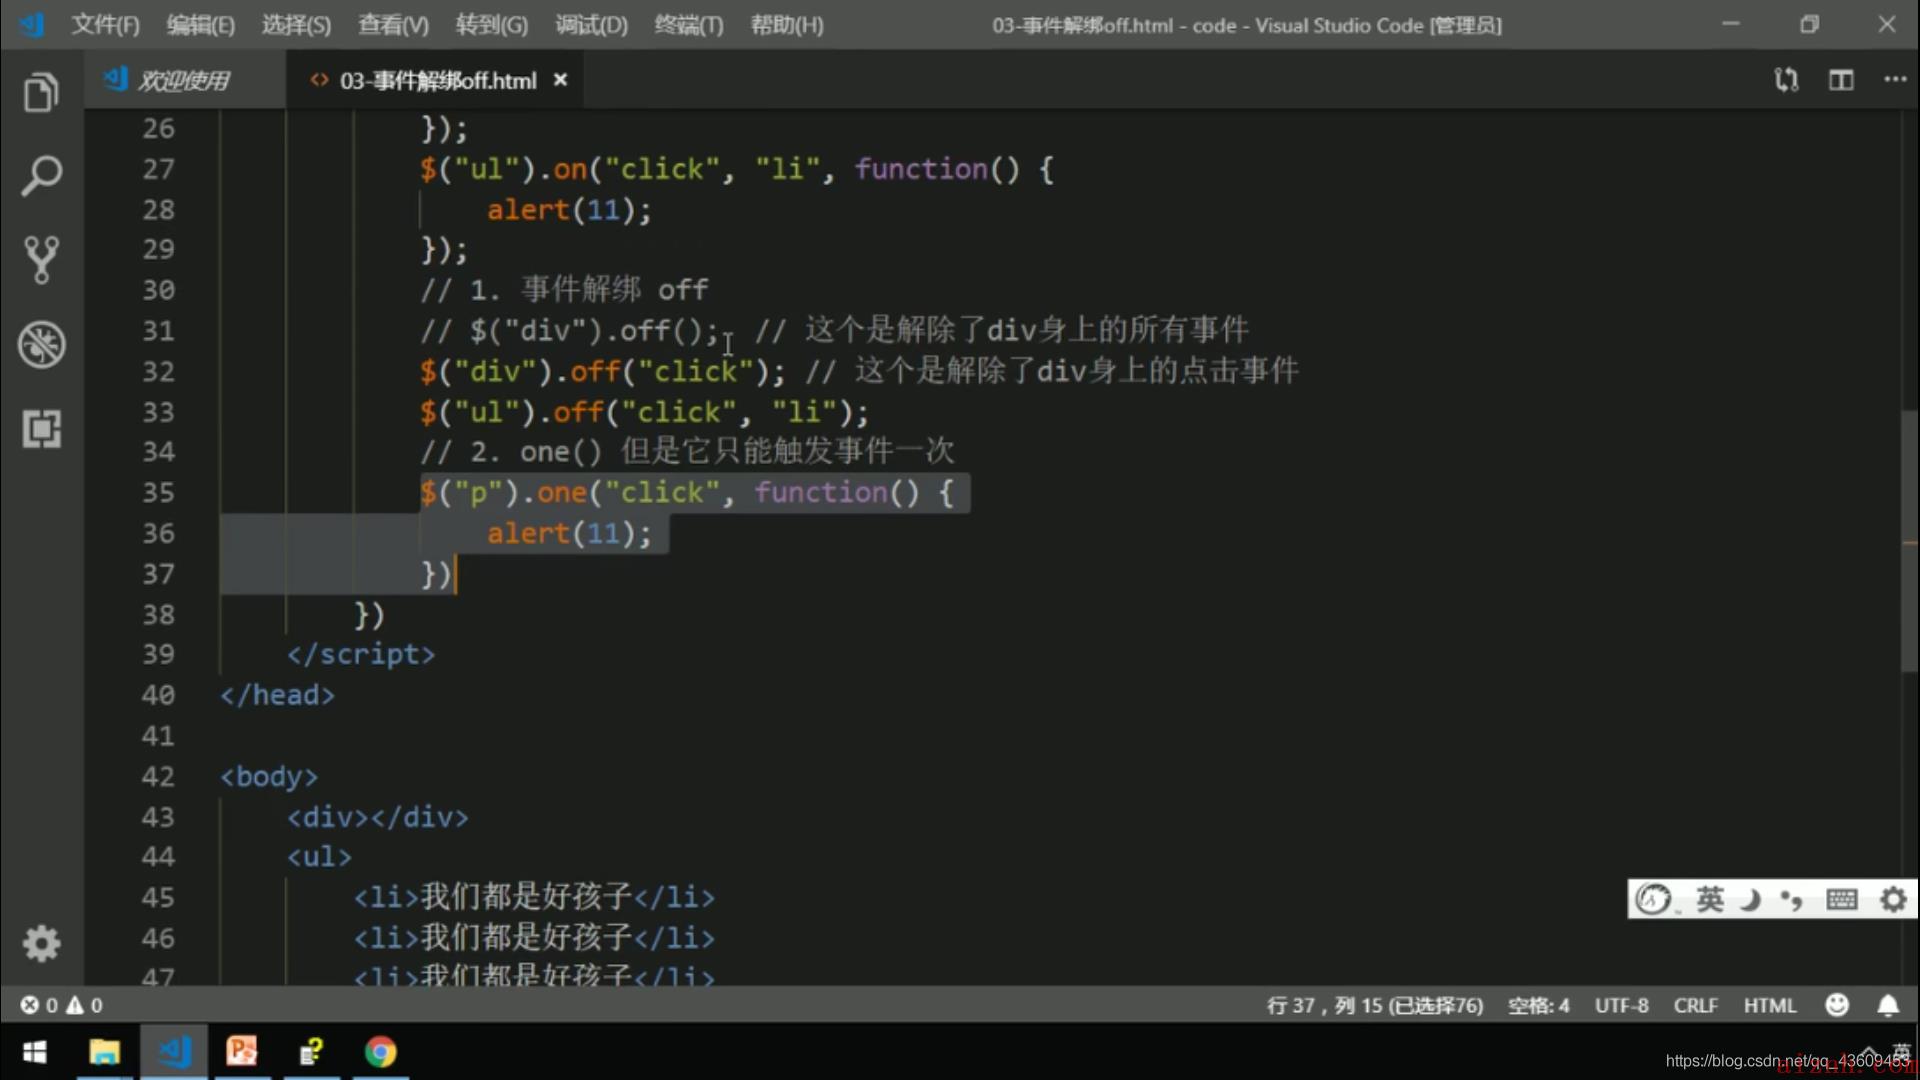Click line number 35 in the gutter
Viewport: 1920px width, 1080px height.
[158, 493]
